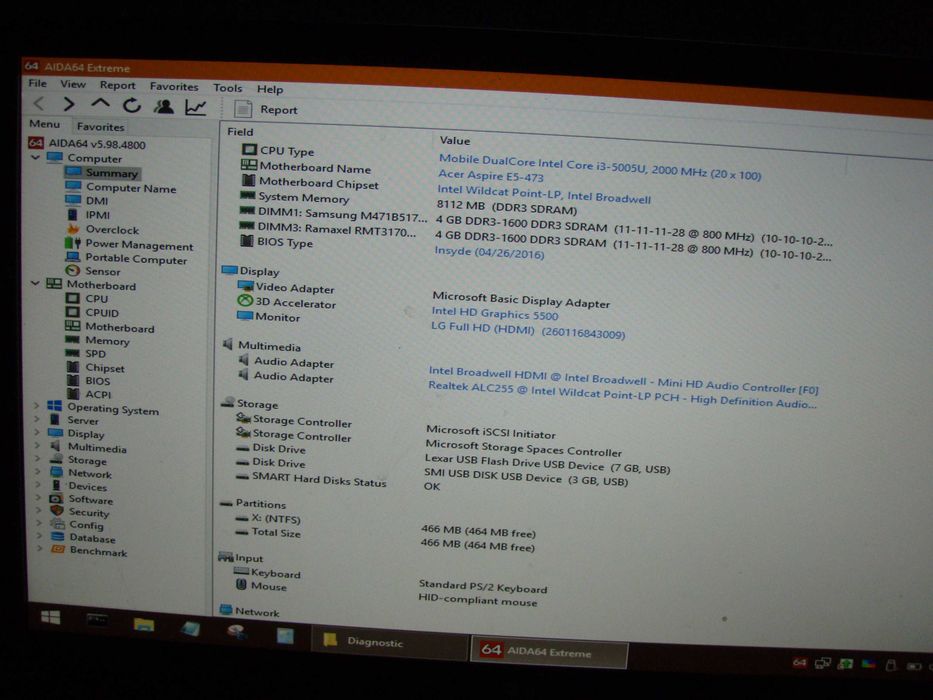Click the Field column header
Image resolution: width=933 pixels, height=700 pixels.
tap(240, 132)
